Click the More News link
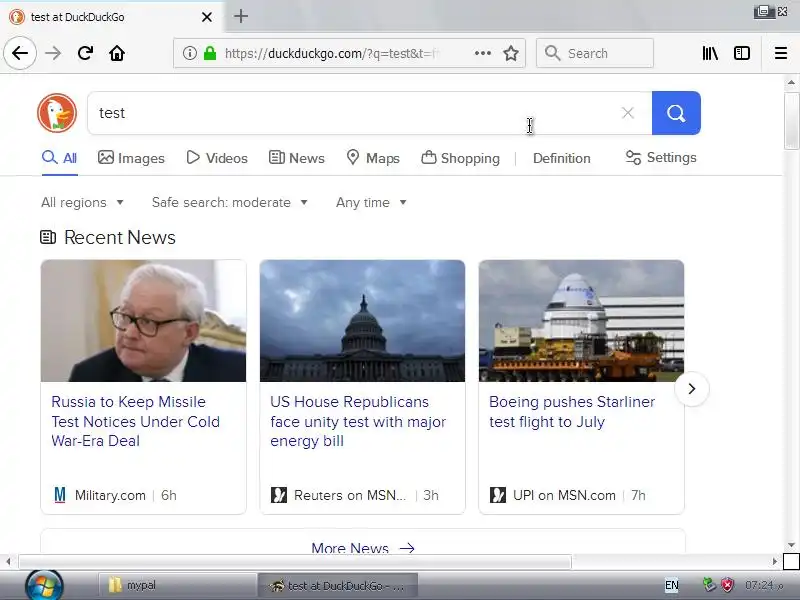Image resolution: width=800 pixels, height=600 pixels. tap(363, 548)
